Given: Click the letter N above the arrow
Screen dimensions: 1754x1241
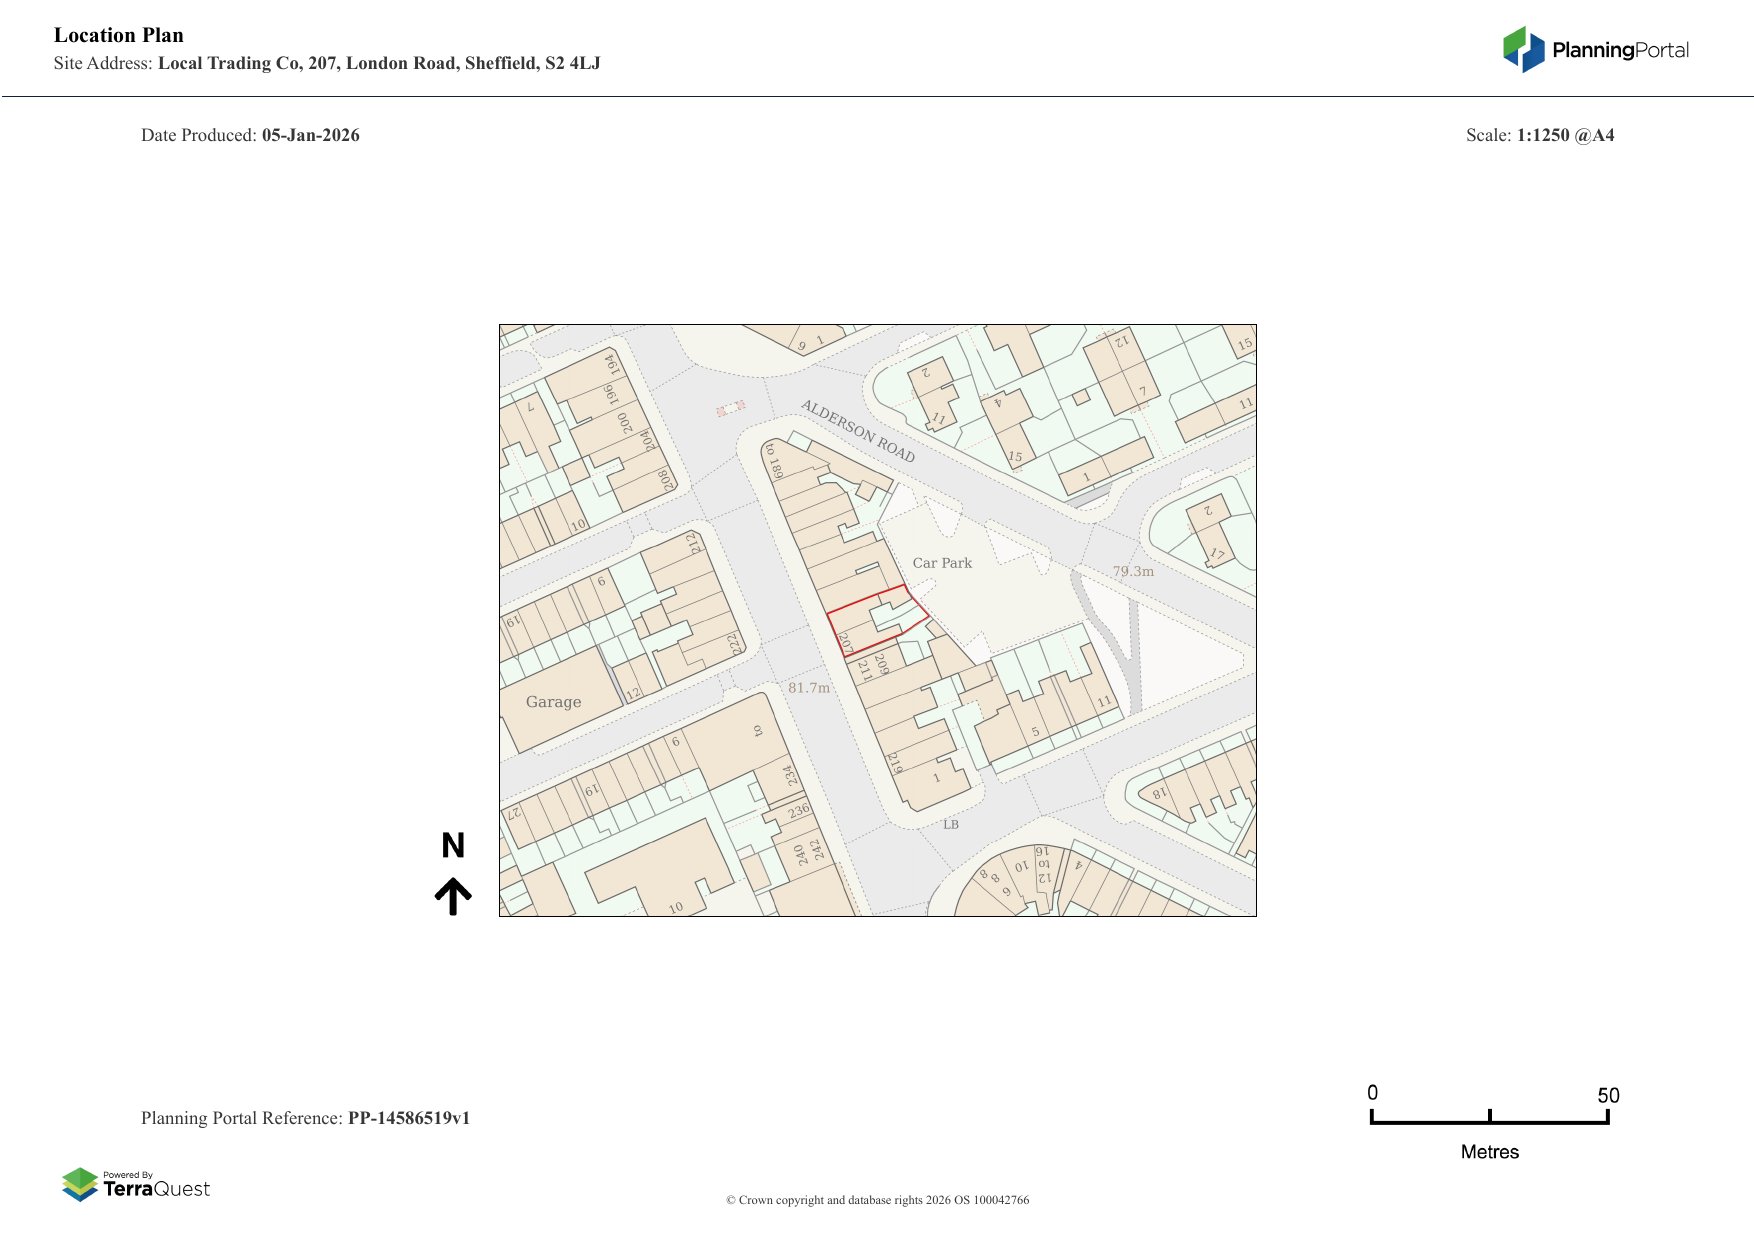Looking at the screenshot, I should tap(453, 846).
